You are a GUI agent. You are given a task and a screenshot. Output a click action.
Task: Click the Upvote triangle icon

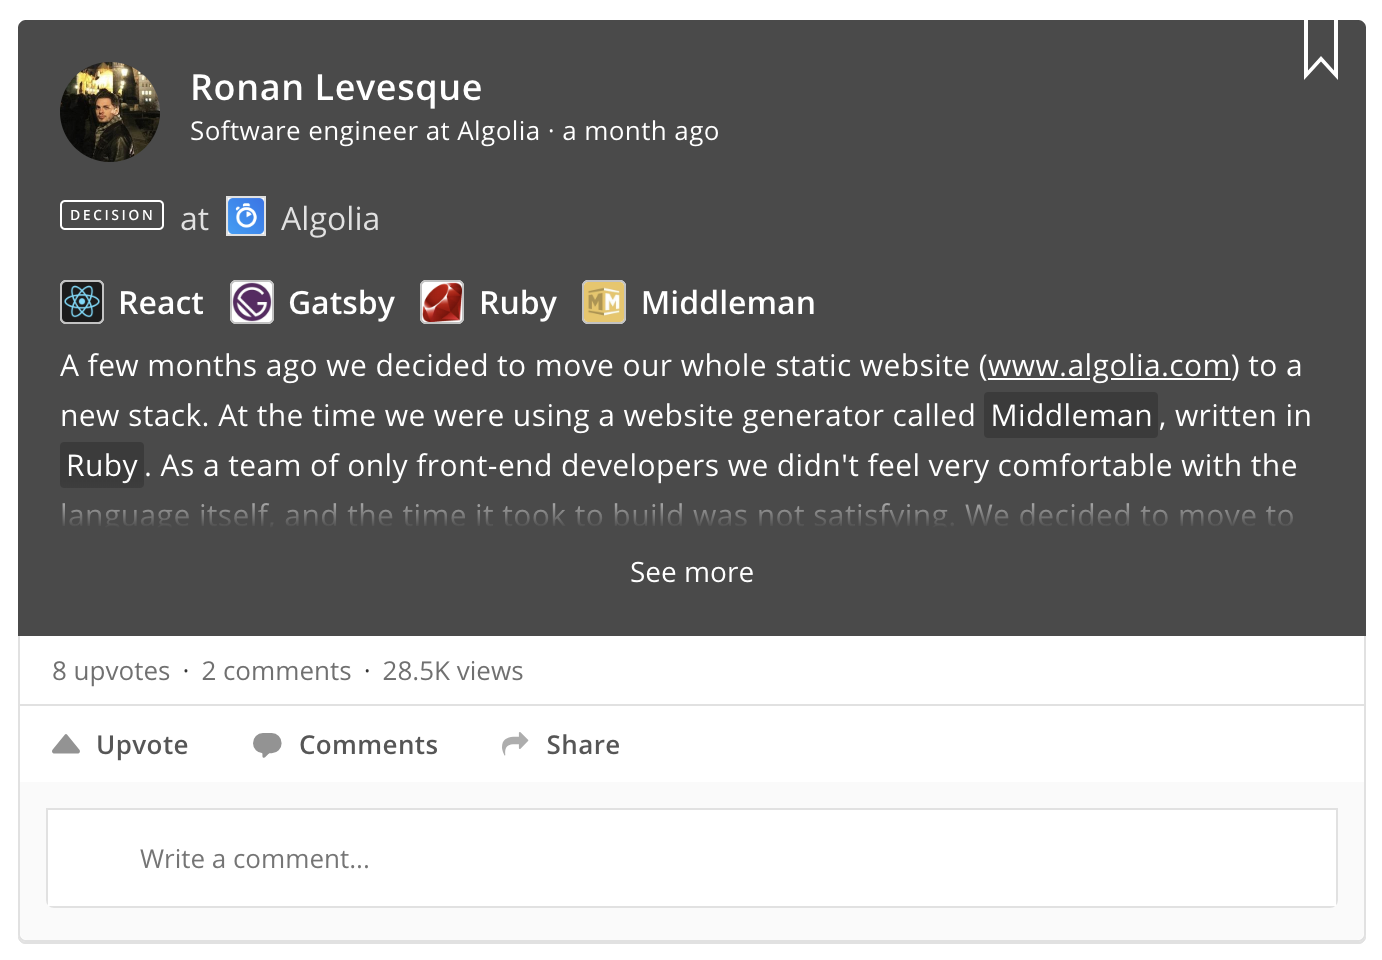66,744
